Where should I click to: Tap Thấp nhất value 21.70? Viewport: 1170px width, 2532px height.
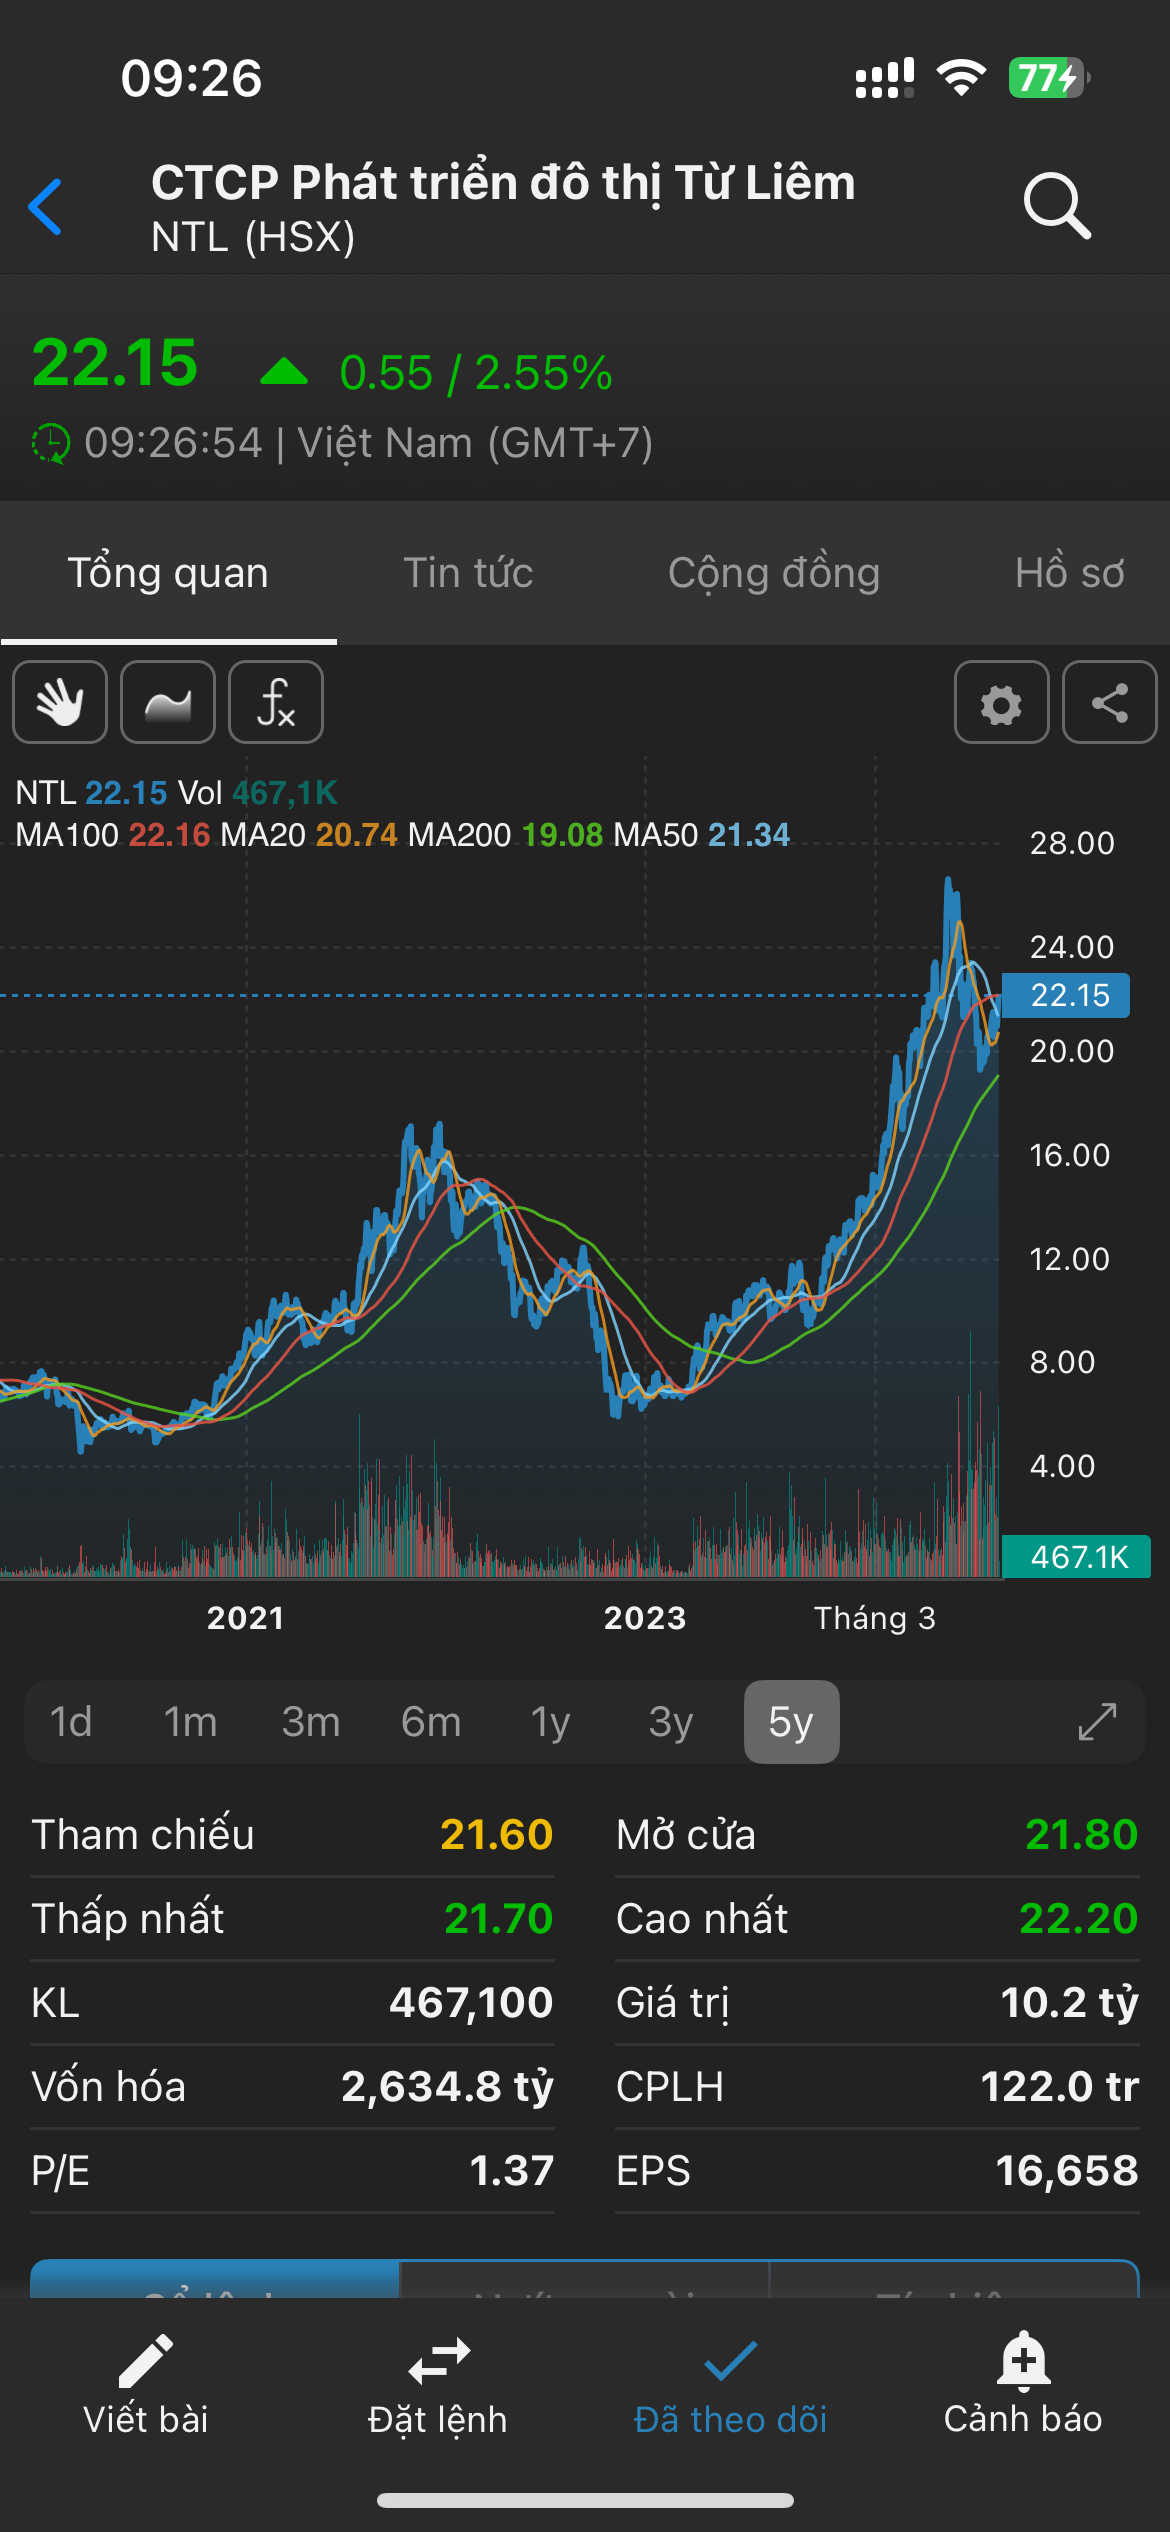click(x=498, y=1919)
